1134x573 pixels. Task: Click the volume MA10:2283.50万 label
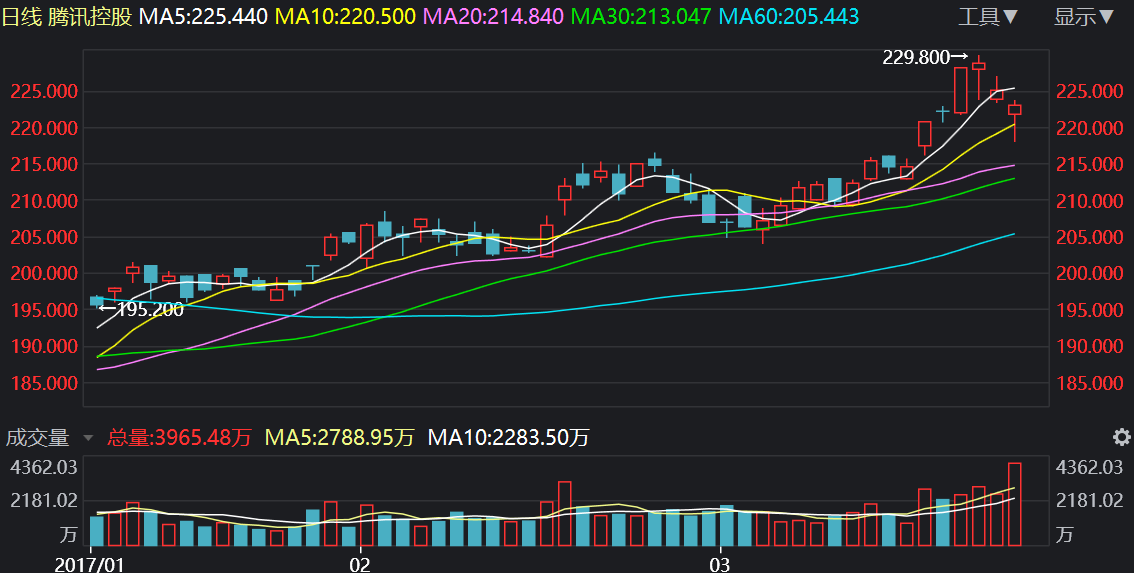point(508,437)
